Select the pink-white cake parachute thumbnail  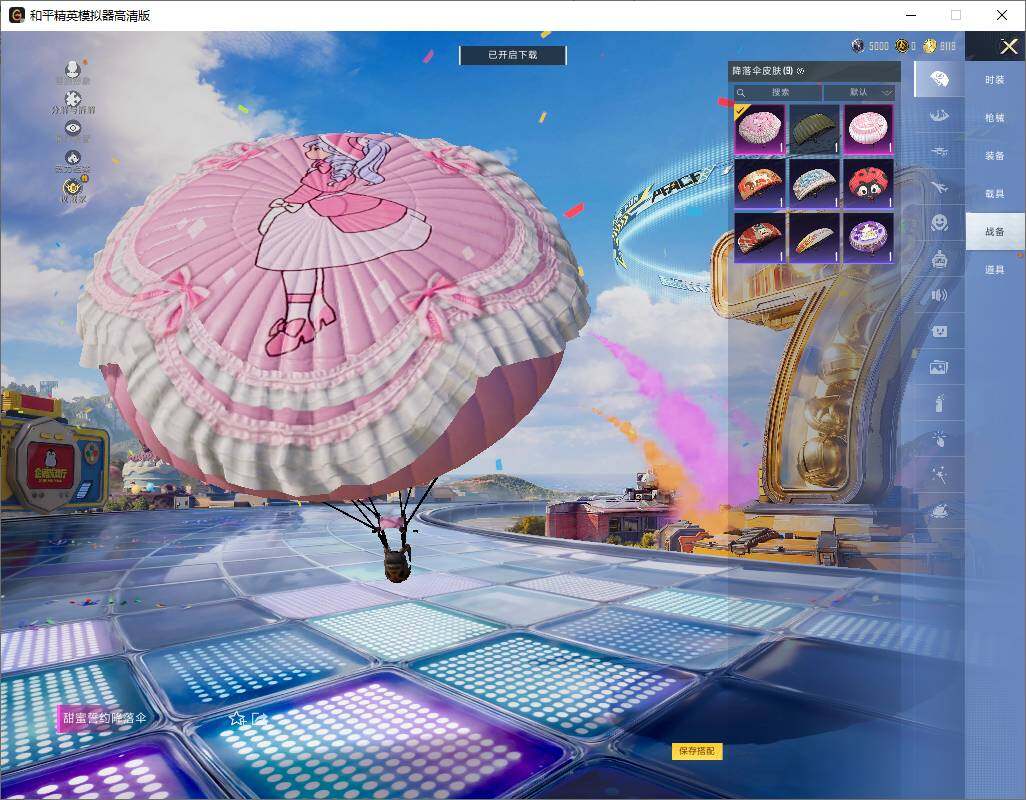point(868,130)
